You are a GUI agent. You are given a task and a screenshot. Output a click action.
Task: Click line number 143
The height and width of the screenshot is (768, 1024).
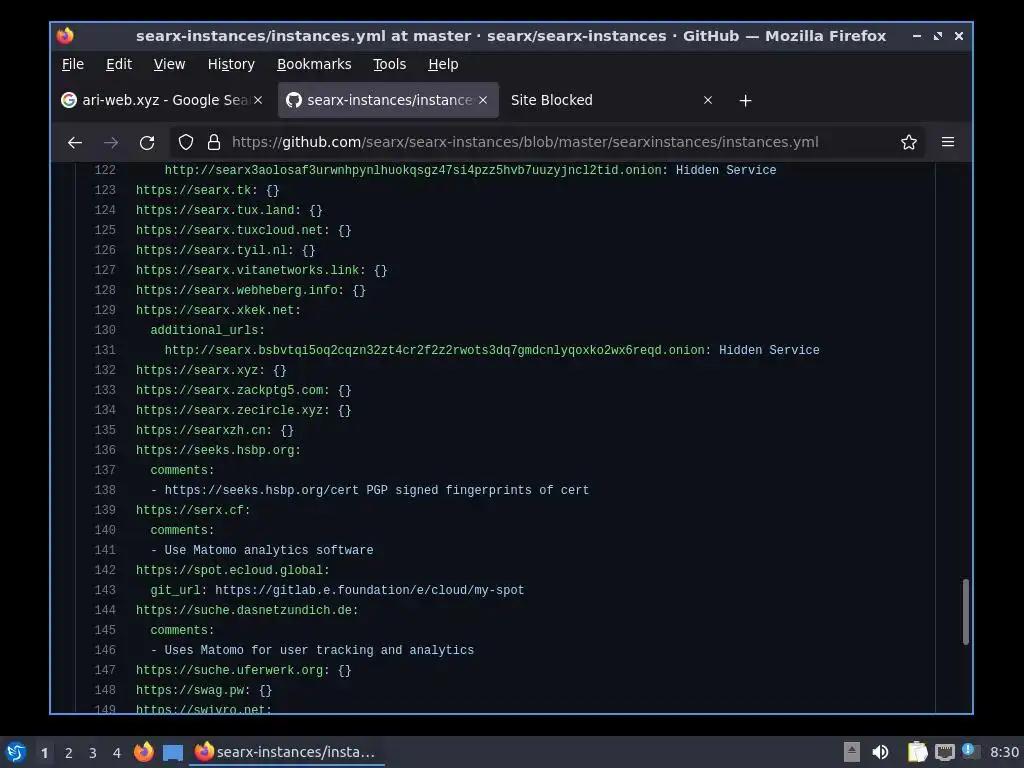(x=104, y=590)
